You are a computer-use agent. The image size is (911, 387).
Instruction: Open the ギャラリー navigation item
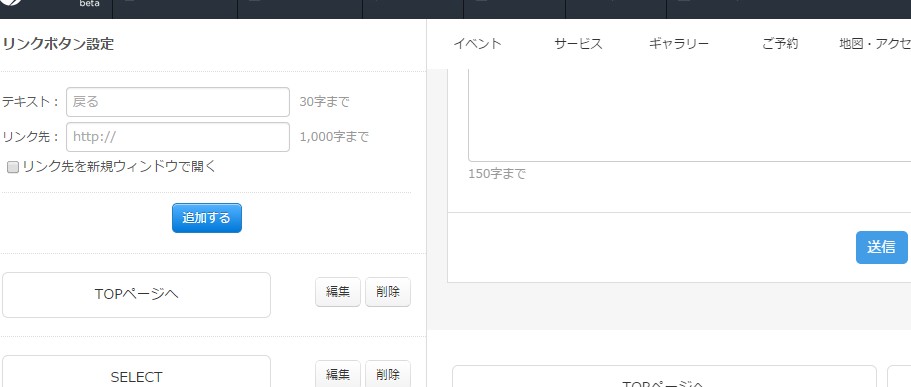[x=679, y=44]
